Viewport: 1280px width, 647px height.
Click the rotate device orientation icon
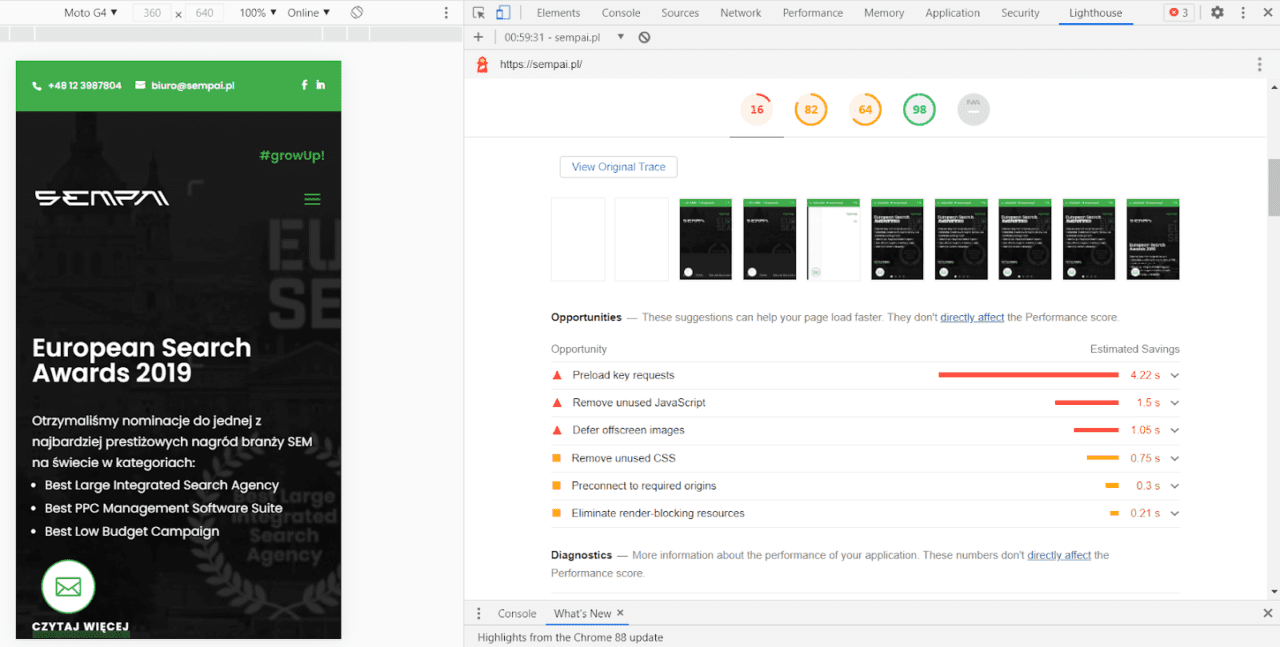pos(357,13)
